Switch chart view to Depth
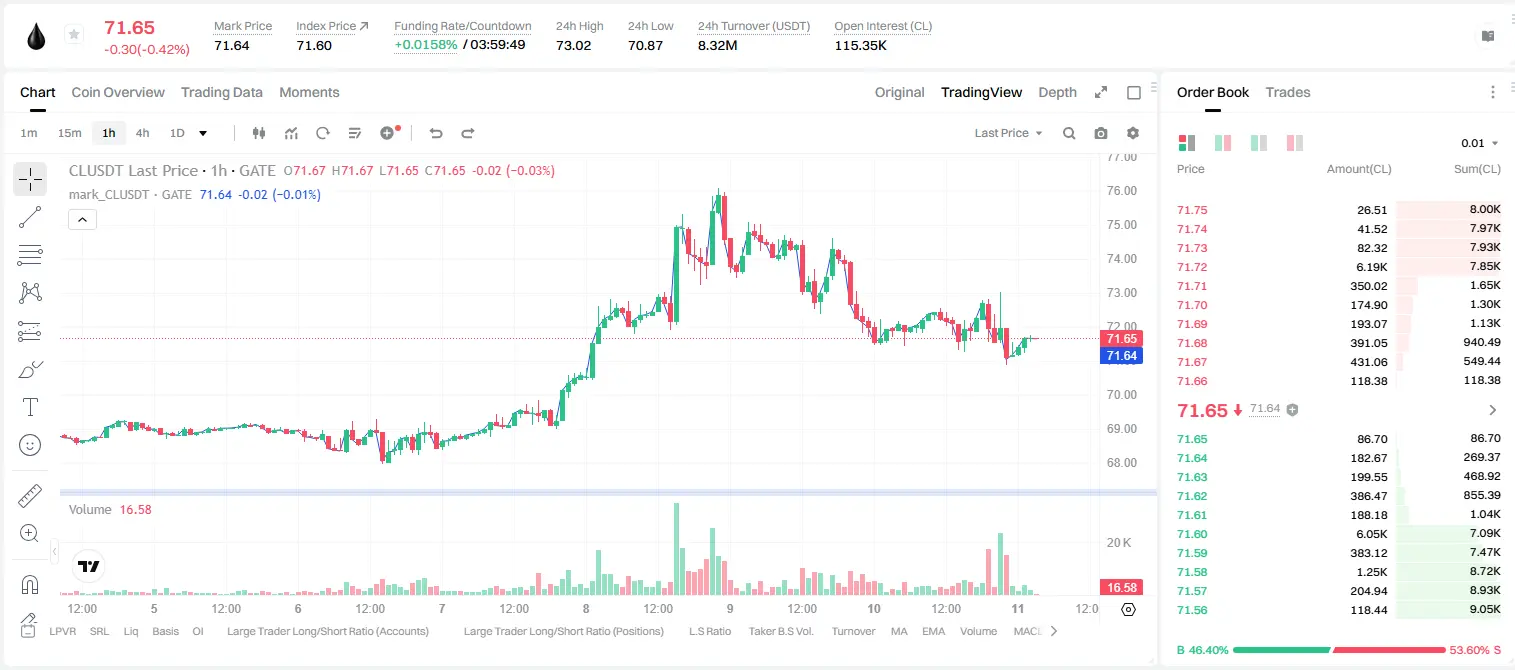The height and width of the screenshot is (670, 1515). (1057, 92)
